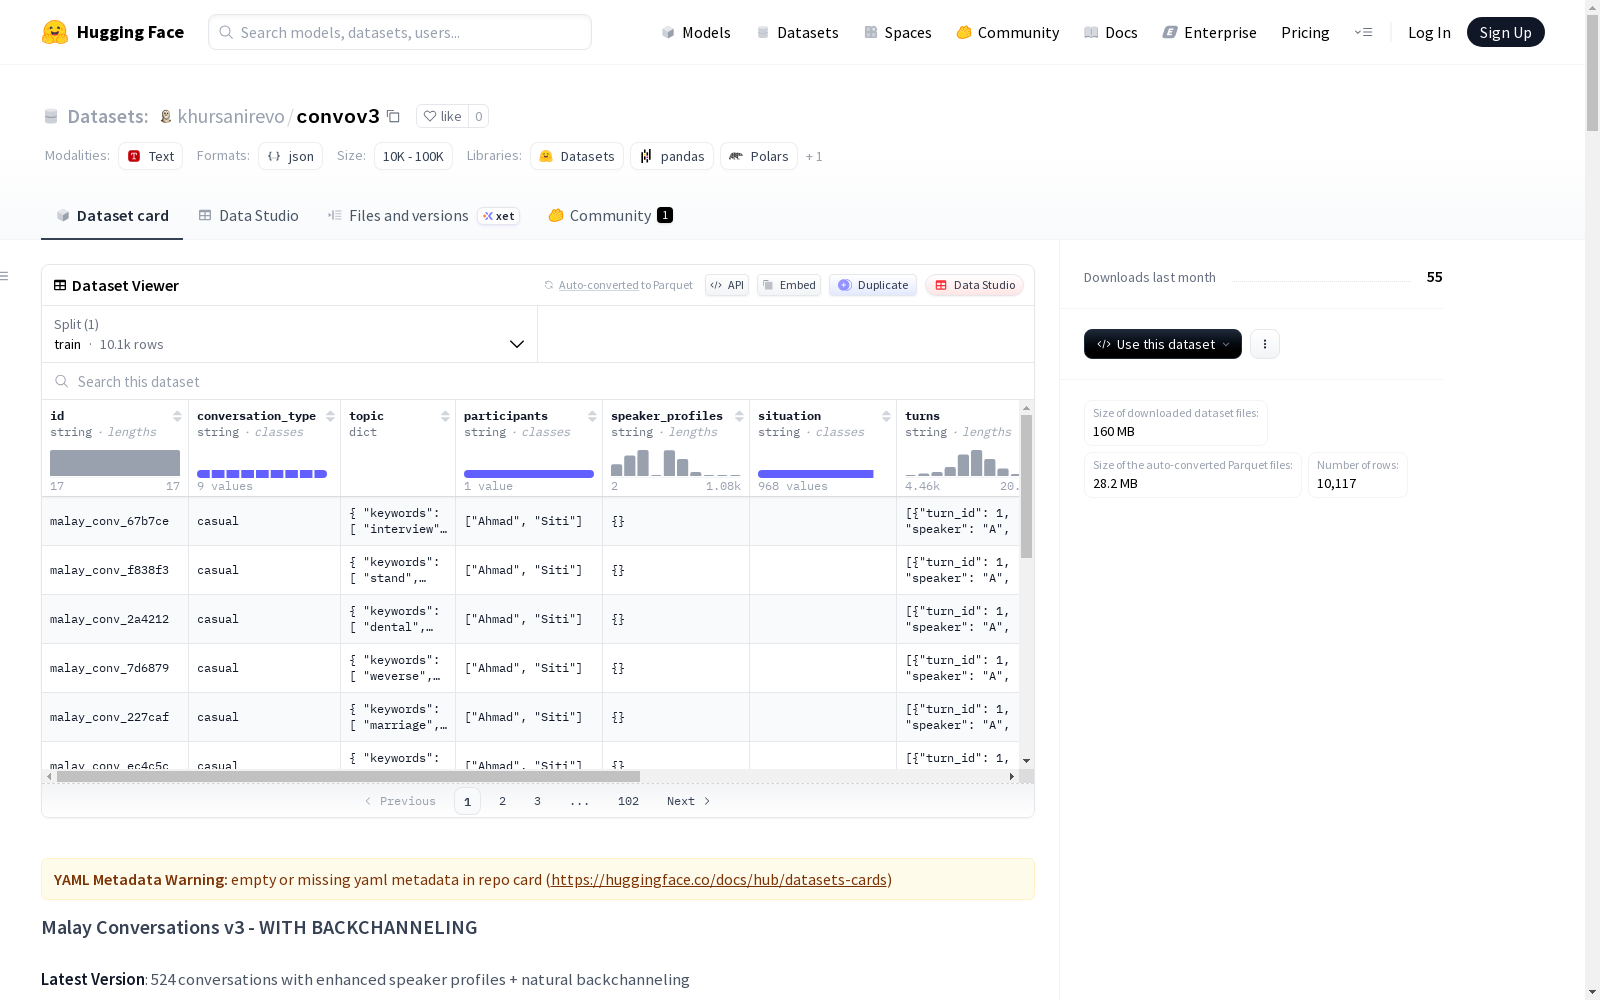Select the malay_conv_7d6879 row id cell
This screenshot has width=1600, height=1000.
115,668
